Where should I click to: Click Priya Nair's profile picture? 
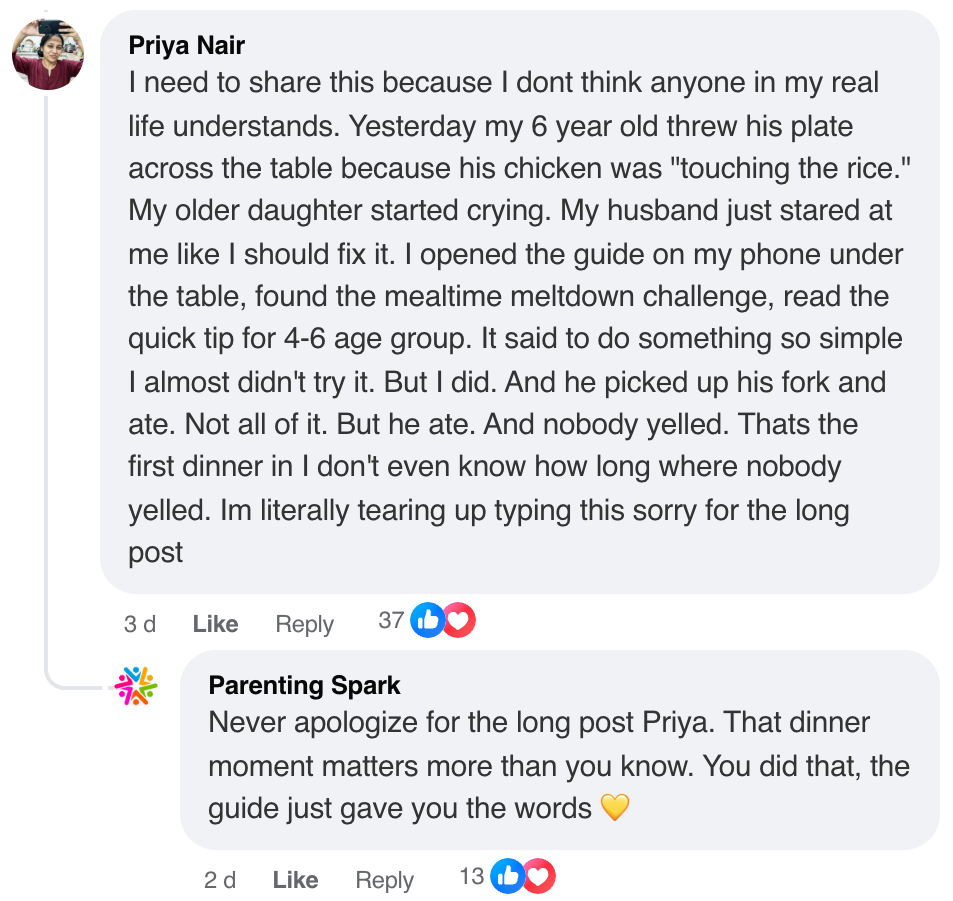coord(48,53)
